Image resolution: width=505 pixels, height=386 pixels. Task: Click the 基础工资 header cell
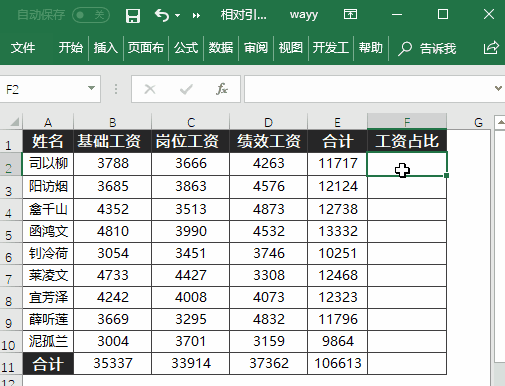[x=113, y=141]
